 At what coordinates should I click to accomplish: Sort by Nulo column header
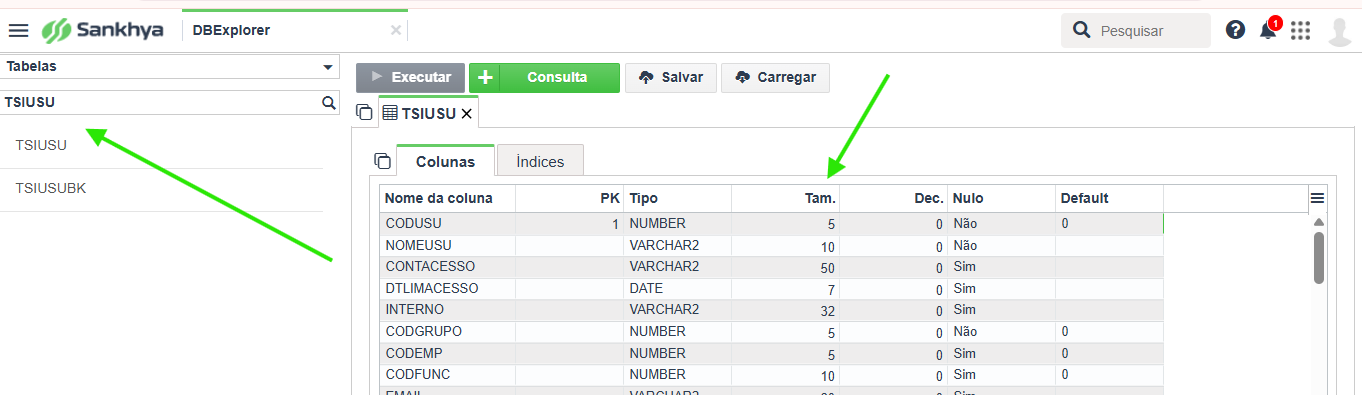[x=1002, y=198]
